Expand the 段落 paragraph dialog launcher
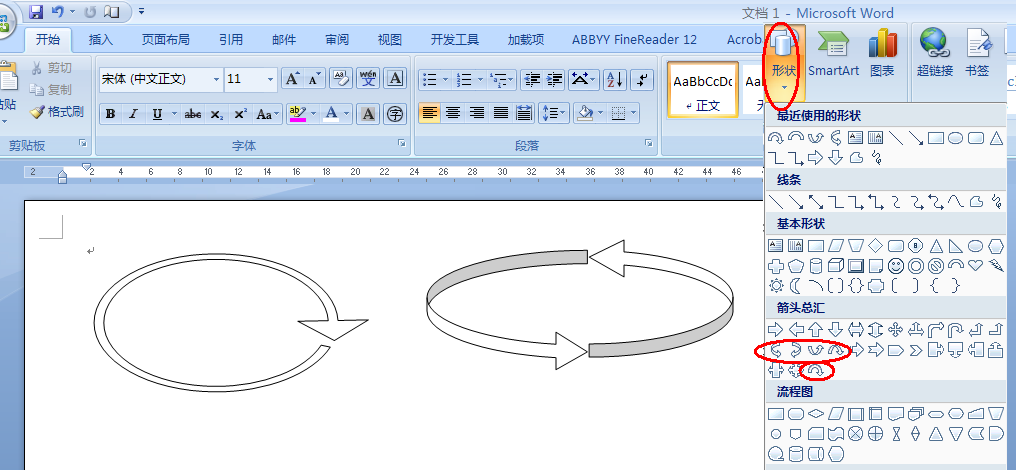The image size is (1016, 470). coord(648,143)
